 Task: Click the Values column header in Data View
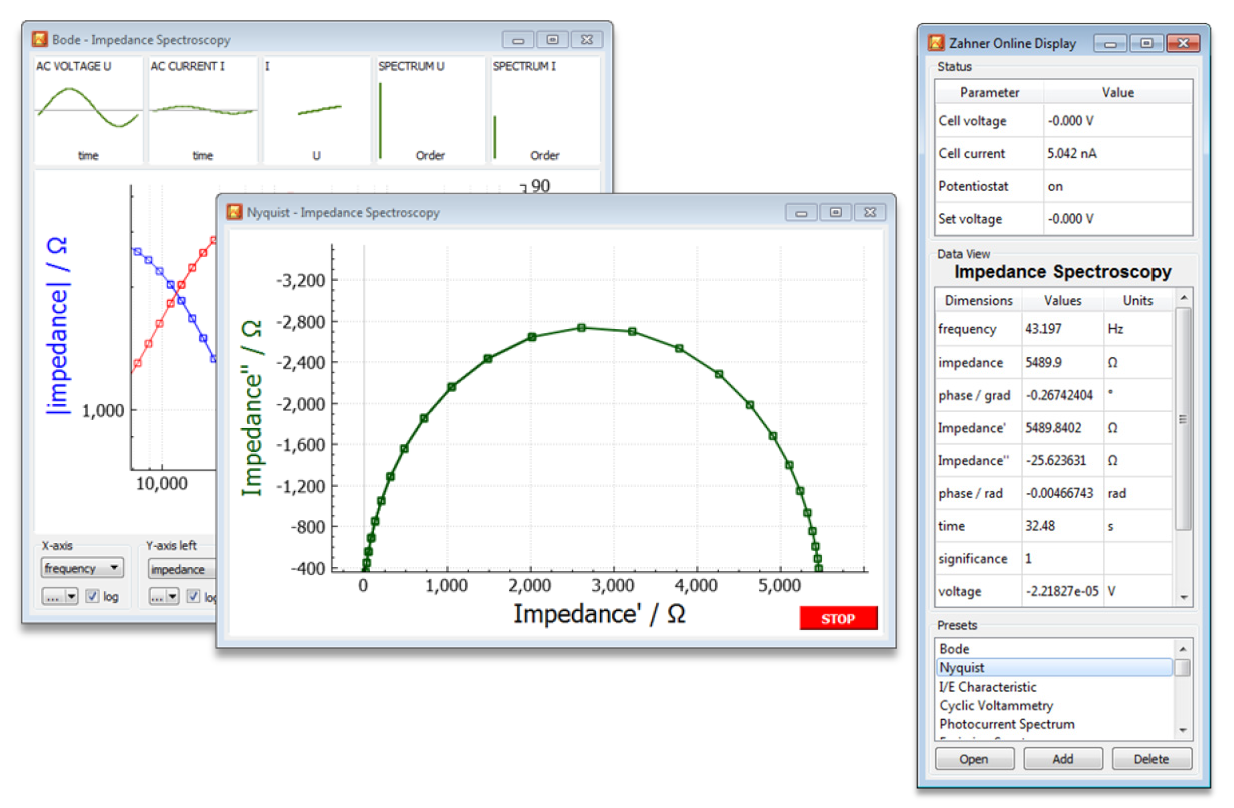(1062, 300)
